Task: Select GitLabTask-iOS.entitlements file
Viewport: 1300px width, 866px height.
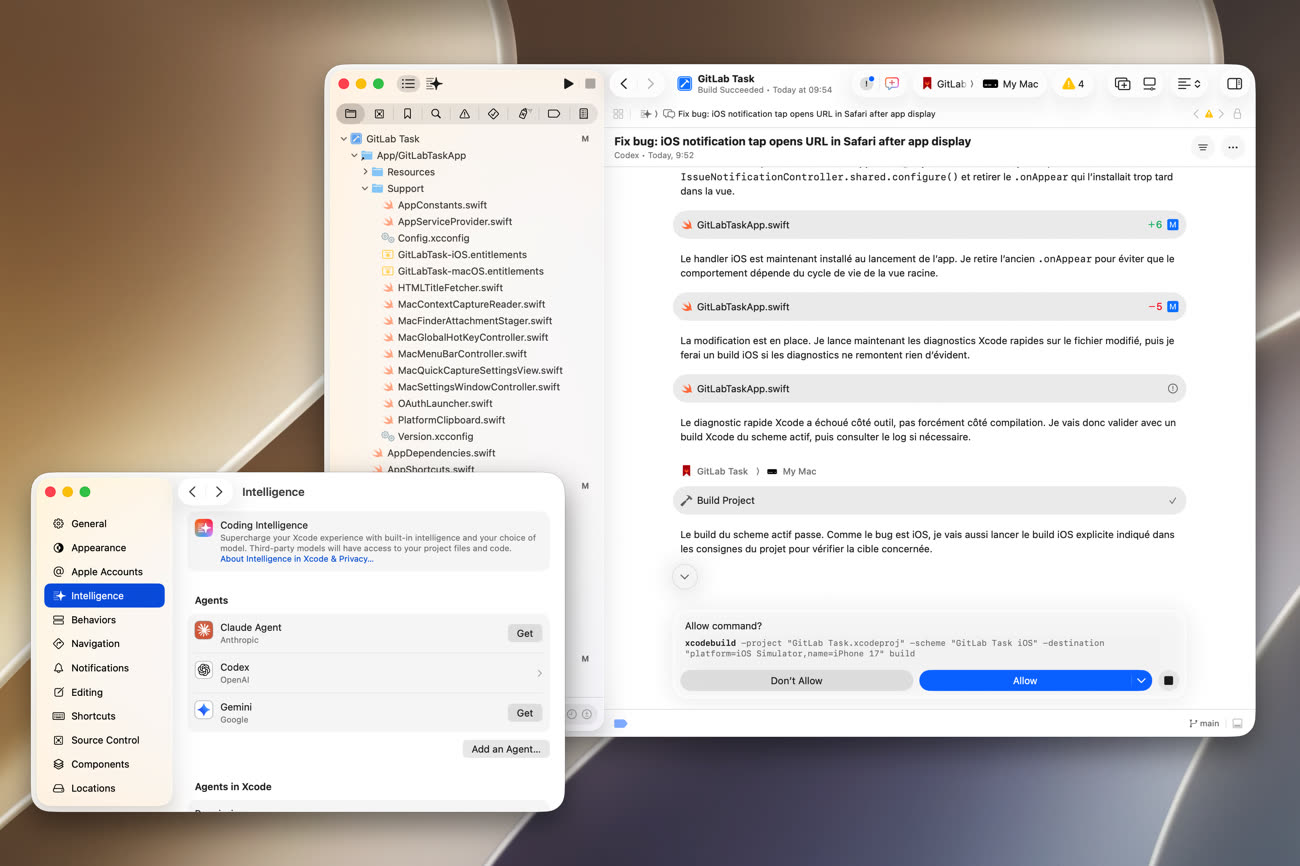Action: [462, 255]
